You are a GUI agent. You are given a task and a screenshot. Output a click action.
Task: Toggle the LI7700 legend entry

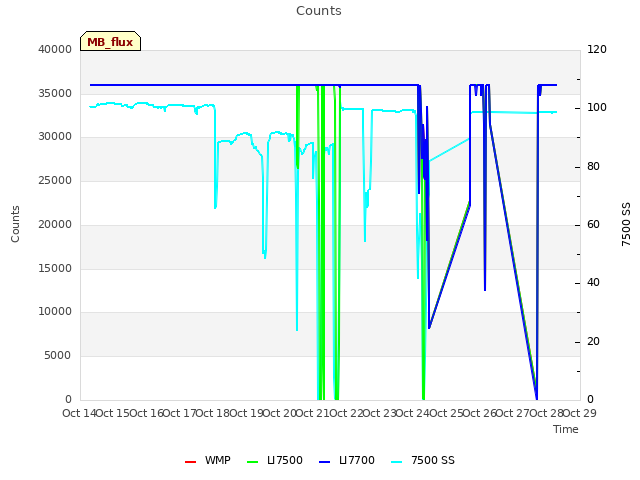[347, 460]
